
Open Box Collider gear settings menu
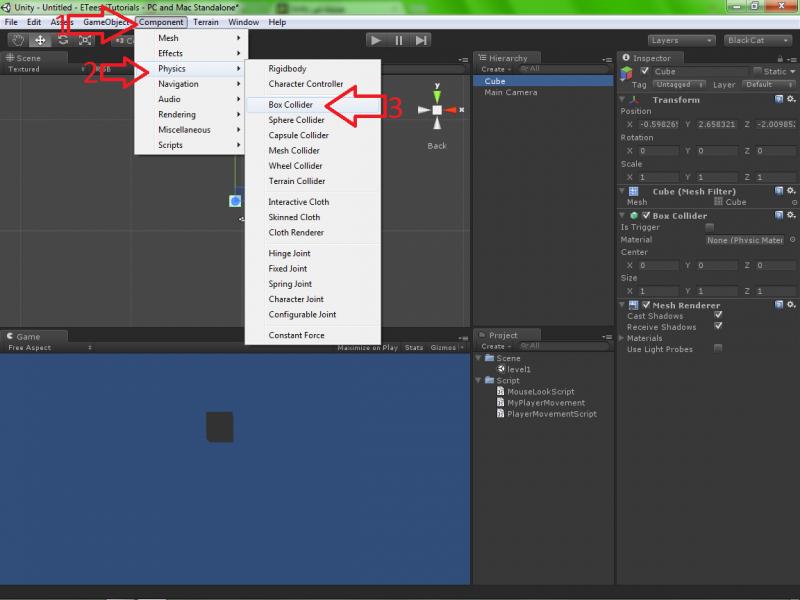click(x=790, y=215)
